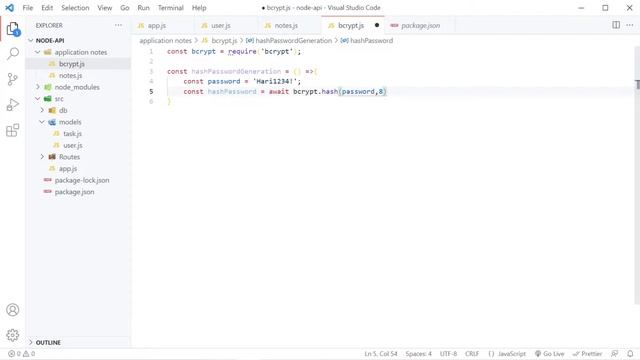Split the editor to the right
This screenshot has width=640, height=360.
coord(616,25)
